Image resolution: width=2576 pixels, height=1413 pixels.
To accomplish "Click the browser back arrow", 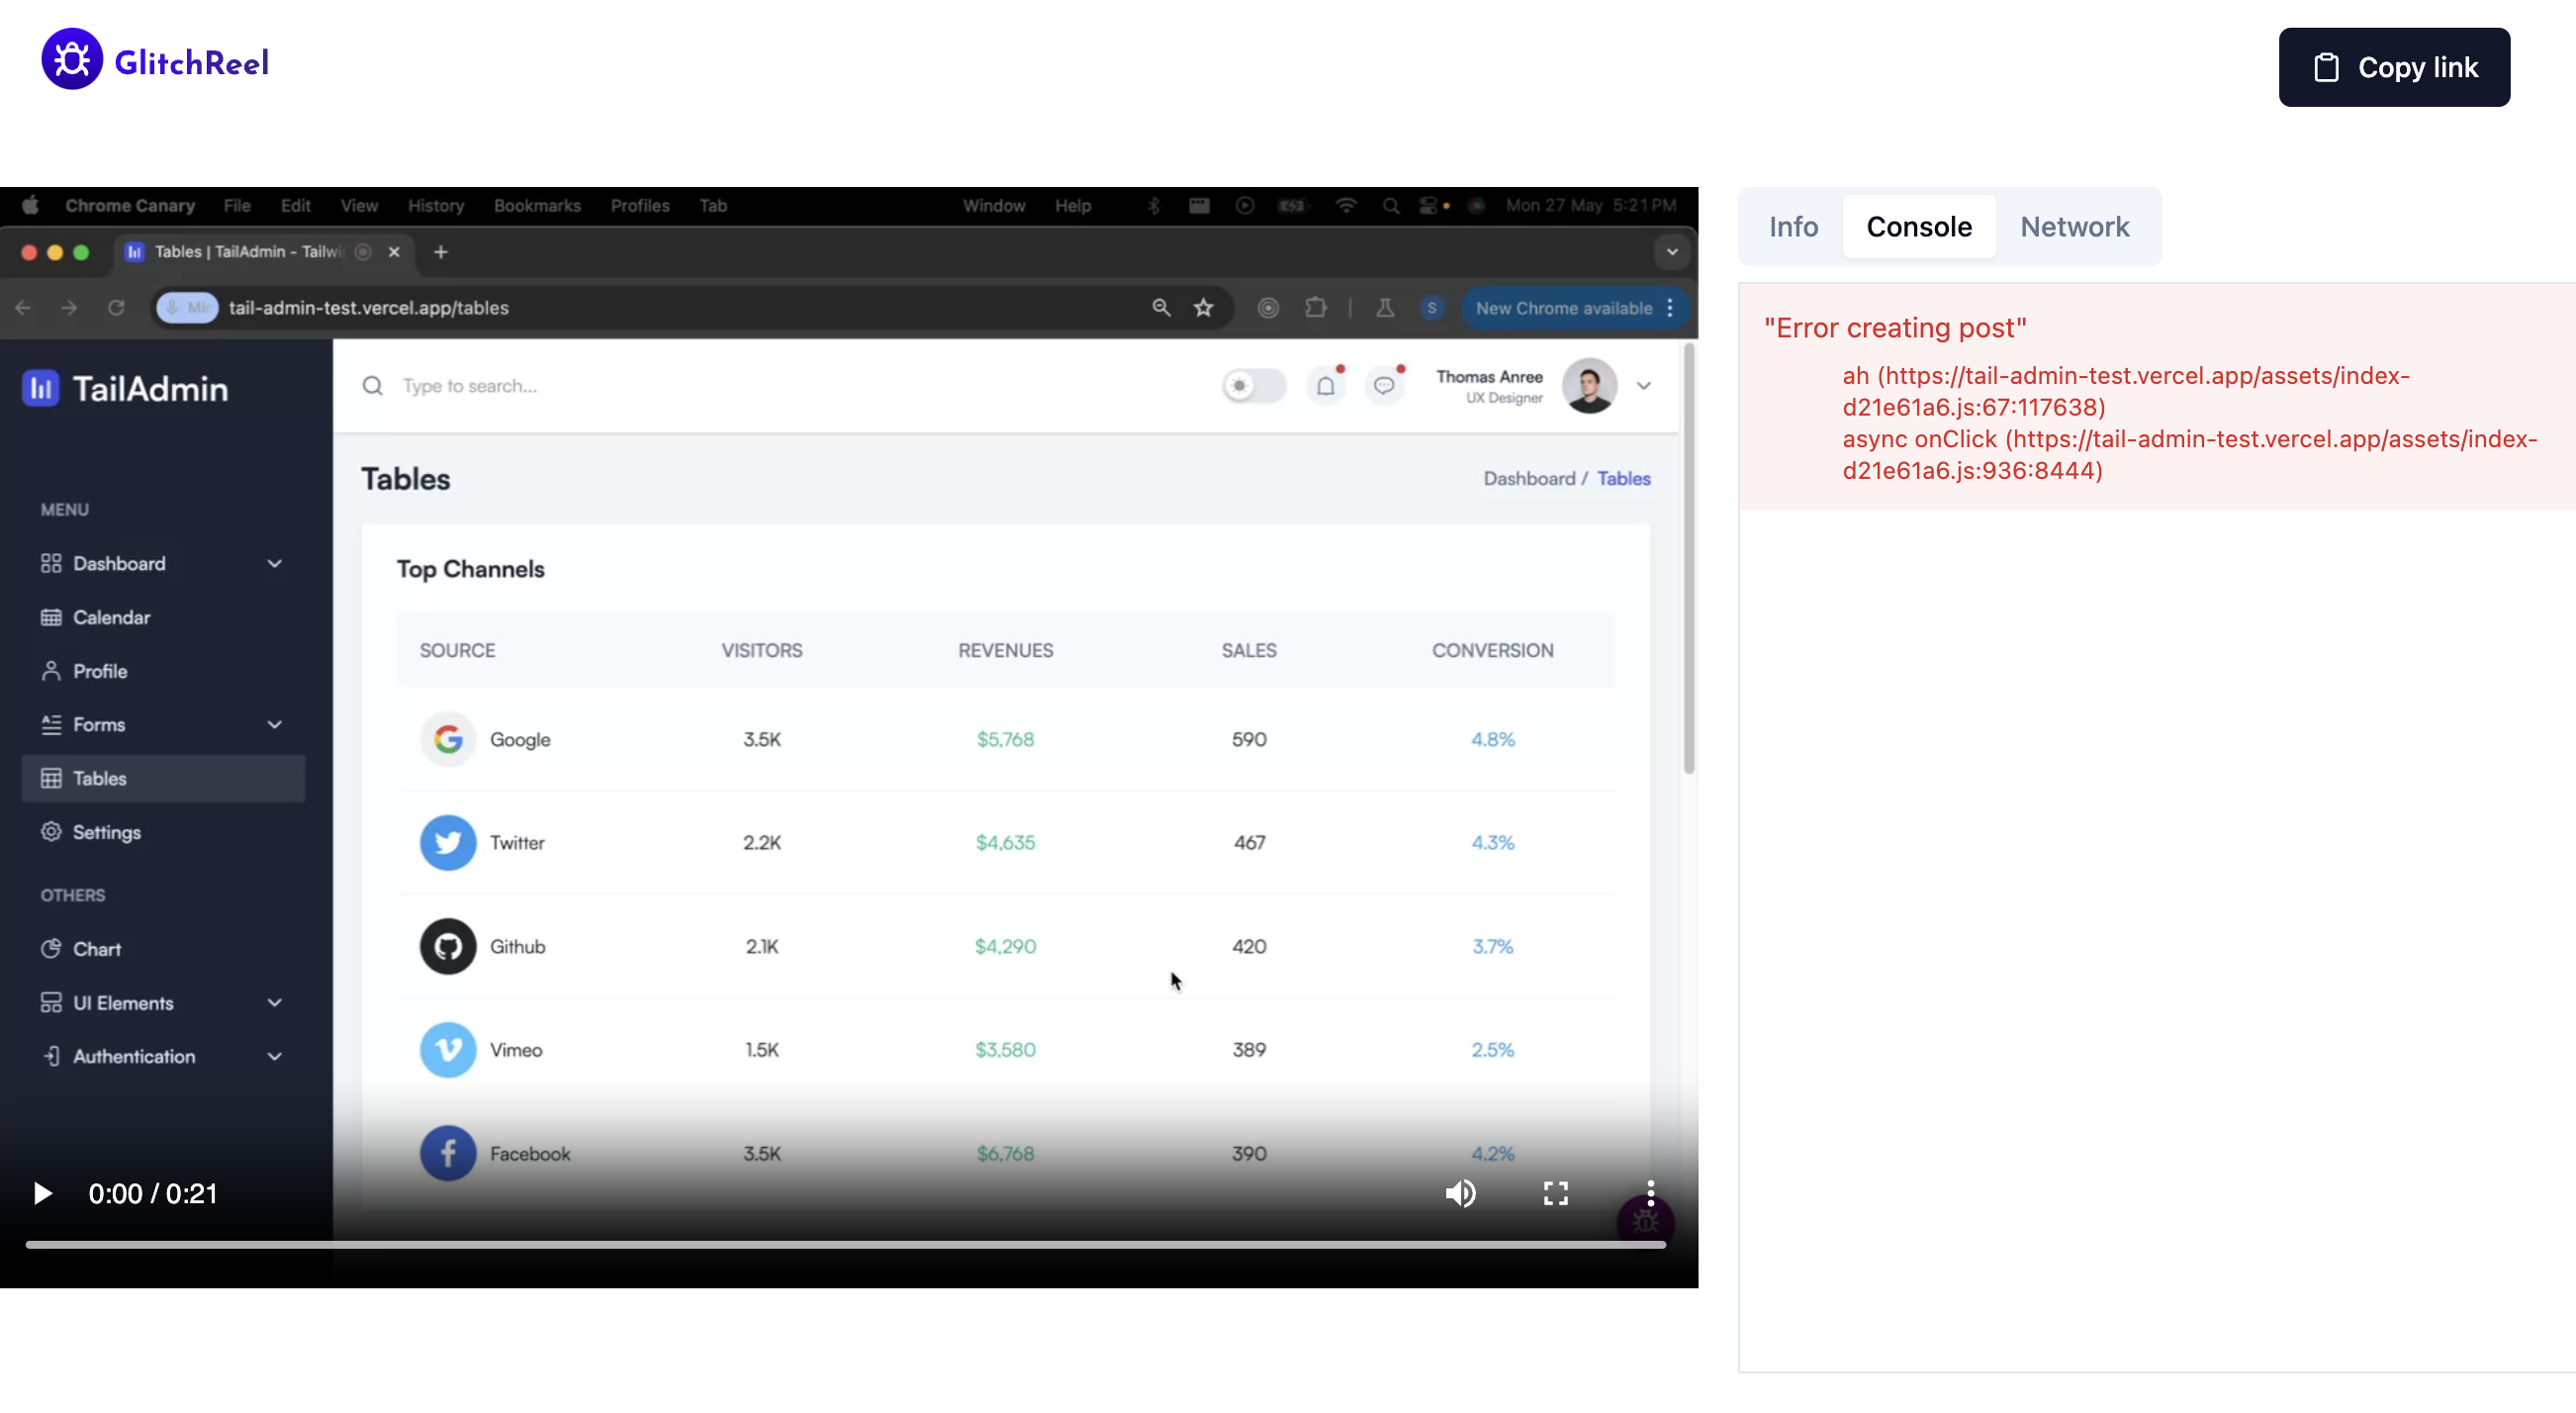I will (22, 308).
